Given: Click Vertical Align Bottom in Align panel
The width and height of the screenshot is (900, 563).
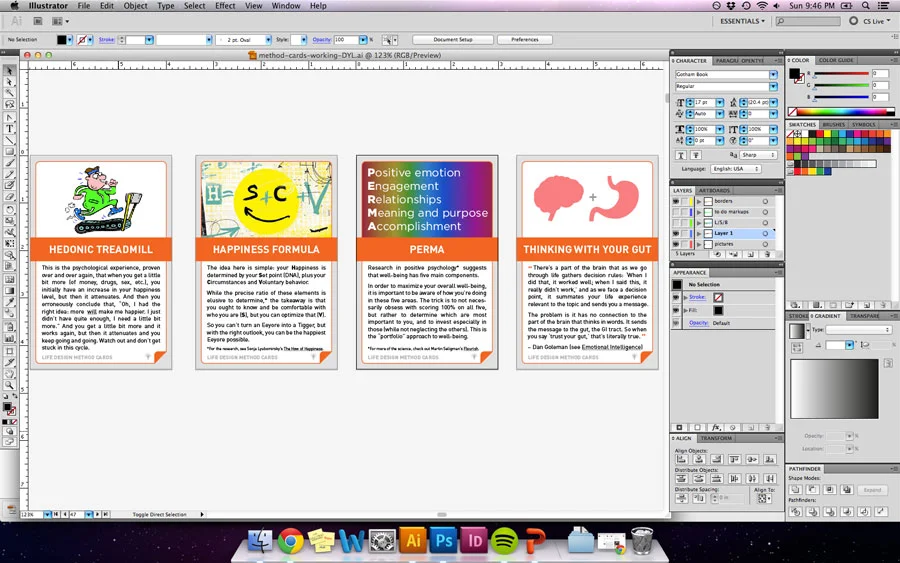Looking at the screenshot, I should pos(770,459).
